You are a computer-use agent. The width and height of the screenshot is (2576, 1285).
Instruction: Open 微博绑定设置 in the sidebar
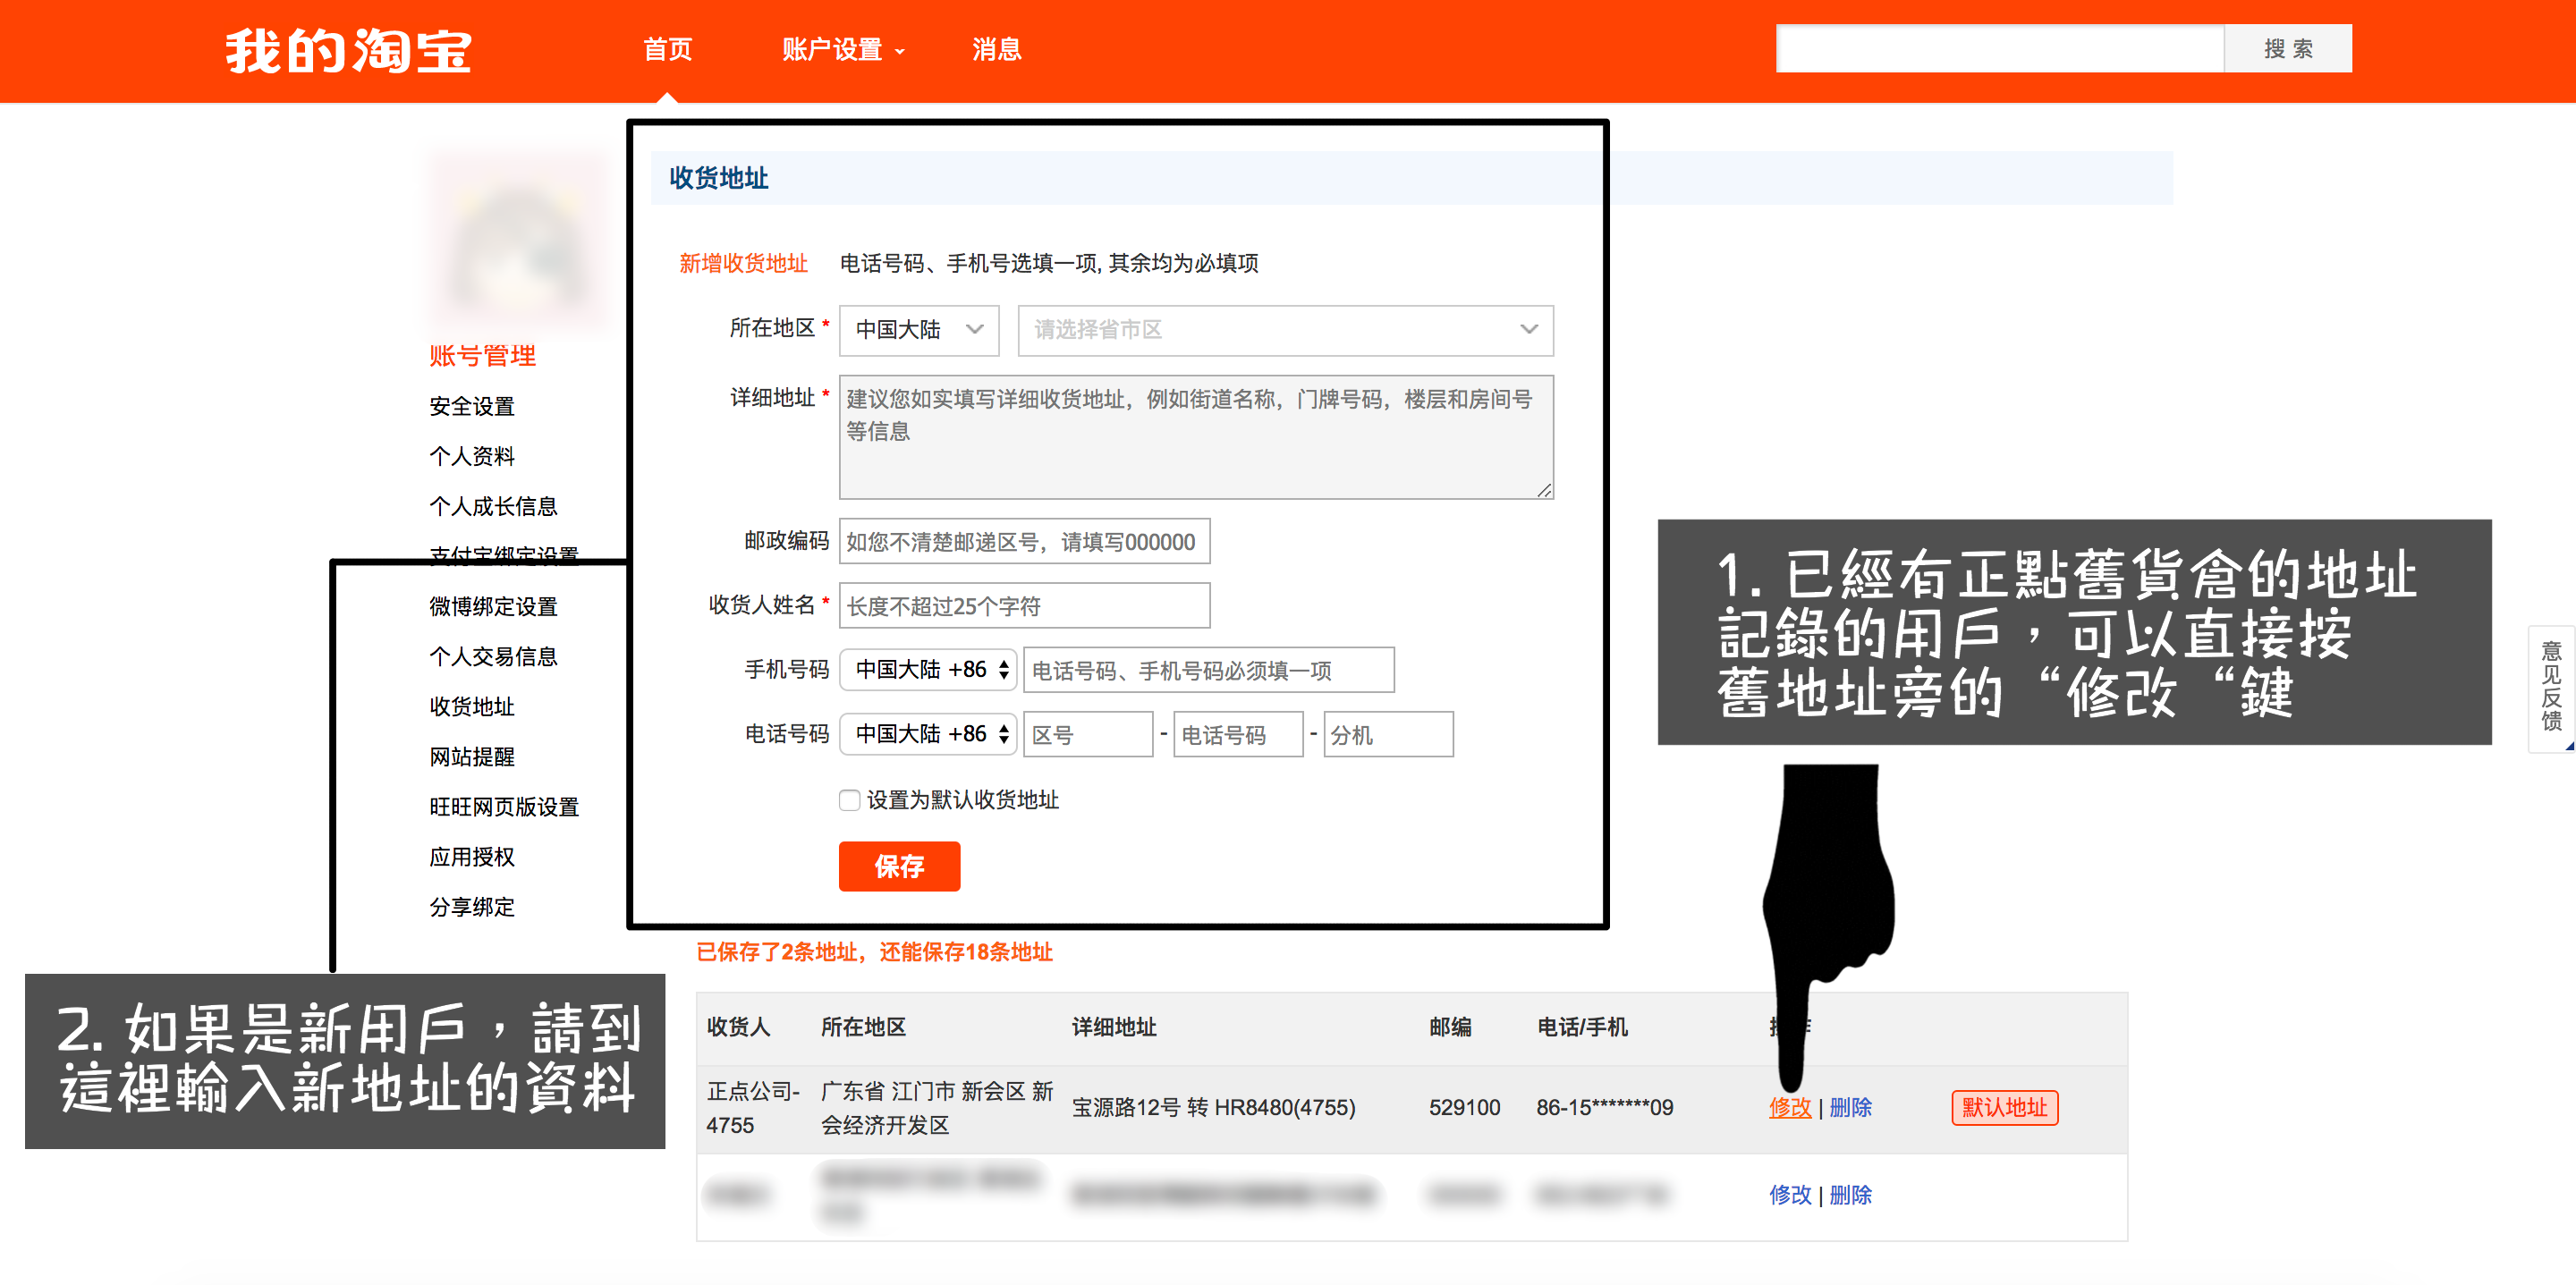(x=493, y=606)
